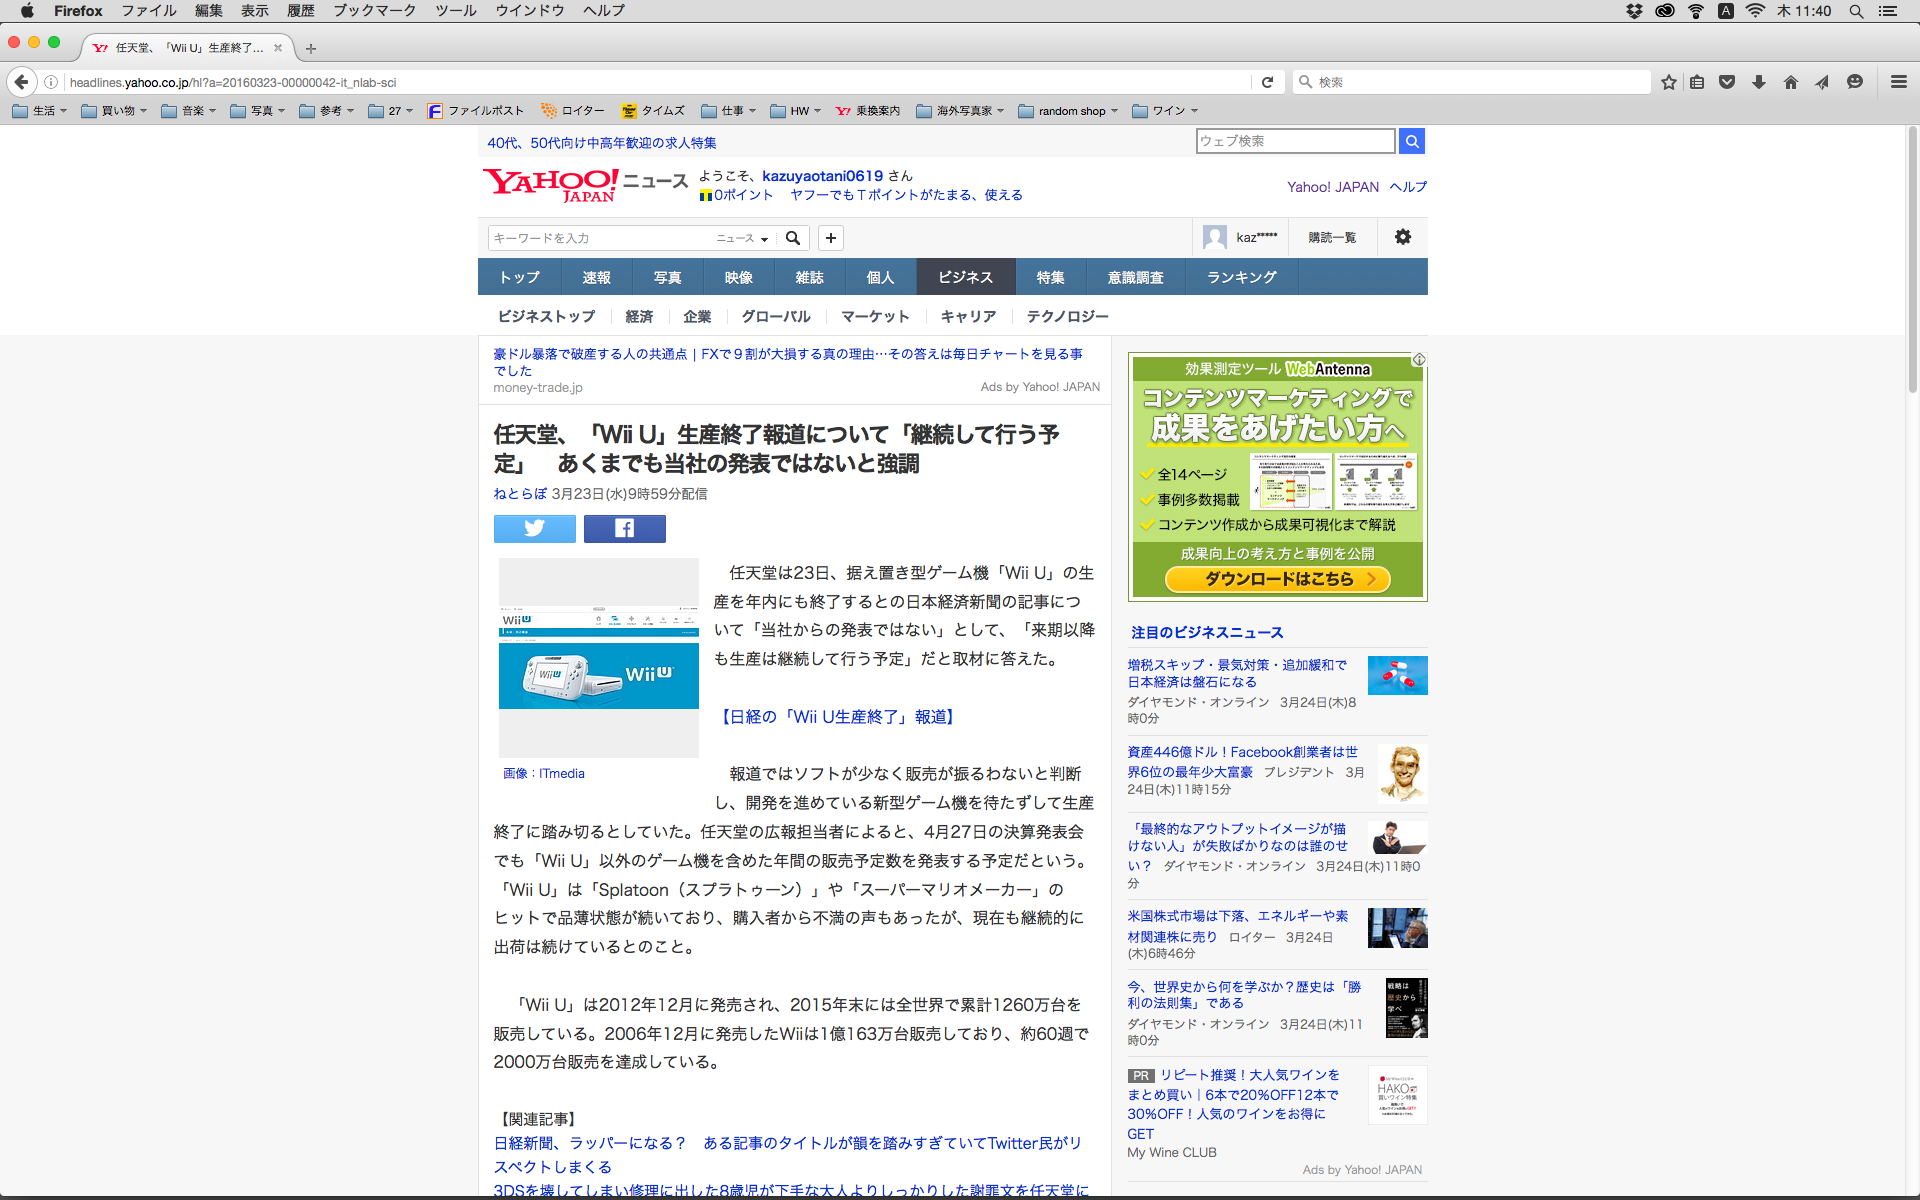Click the キーワードを入力 search field
The height and width of the screenshot is (1200, 1920).
click(598, 238)
